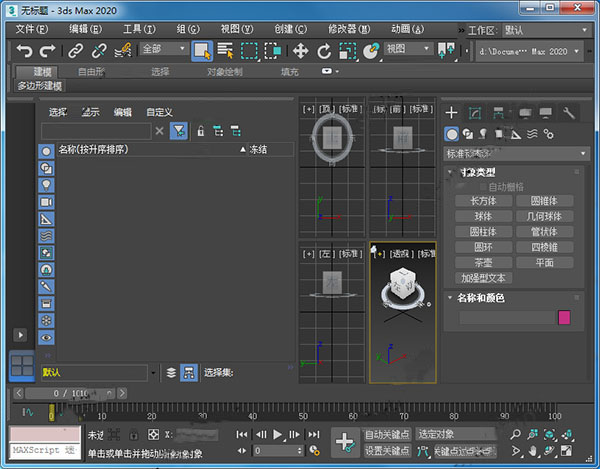Select the Link objects chain icon
Screen dimensions: 600x469
pos(75,50)
